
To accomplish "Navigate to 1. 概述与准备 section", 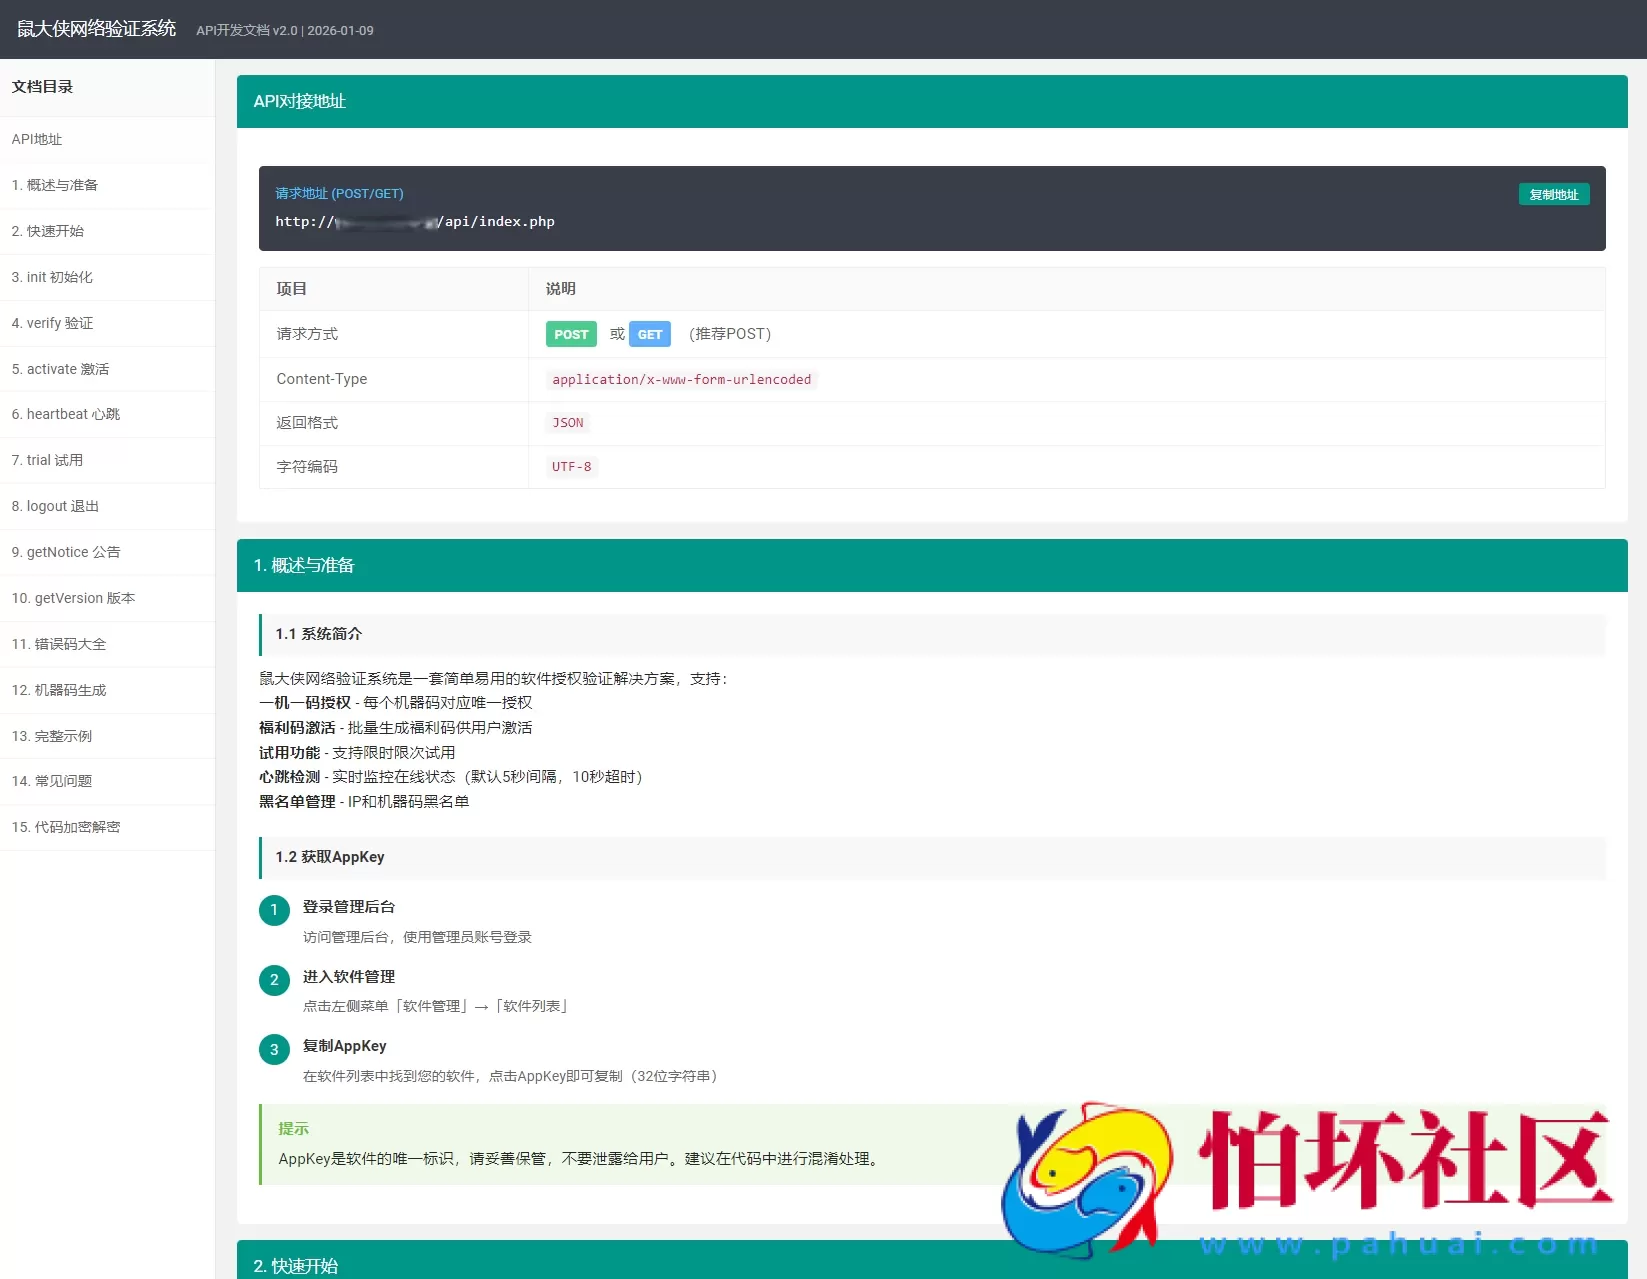I will pos(55,185).
